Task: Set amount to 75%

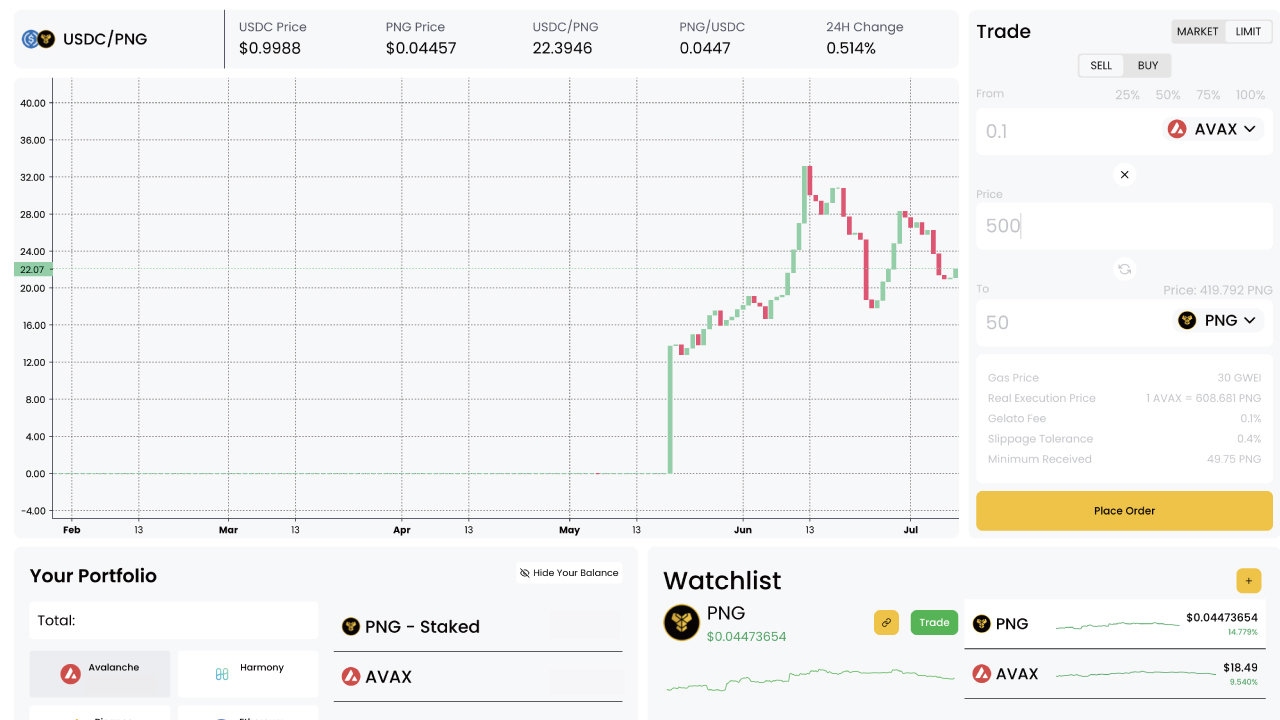Action: point(1208,95)
